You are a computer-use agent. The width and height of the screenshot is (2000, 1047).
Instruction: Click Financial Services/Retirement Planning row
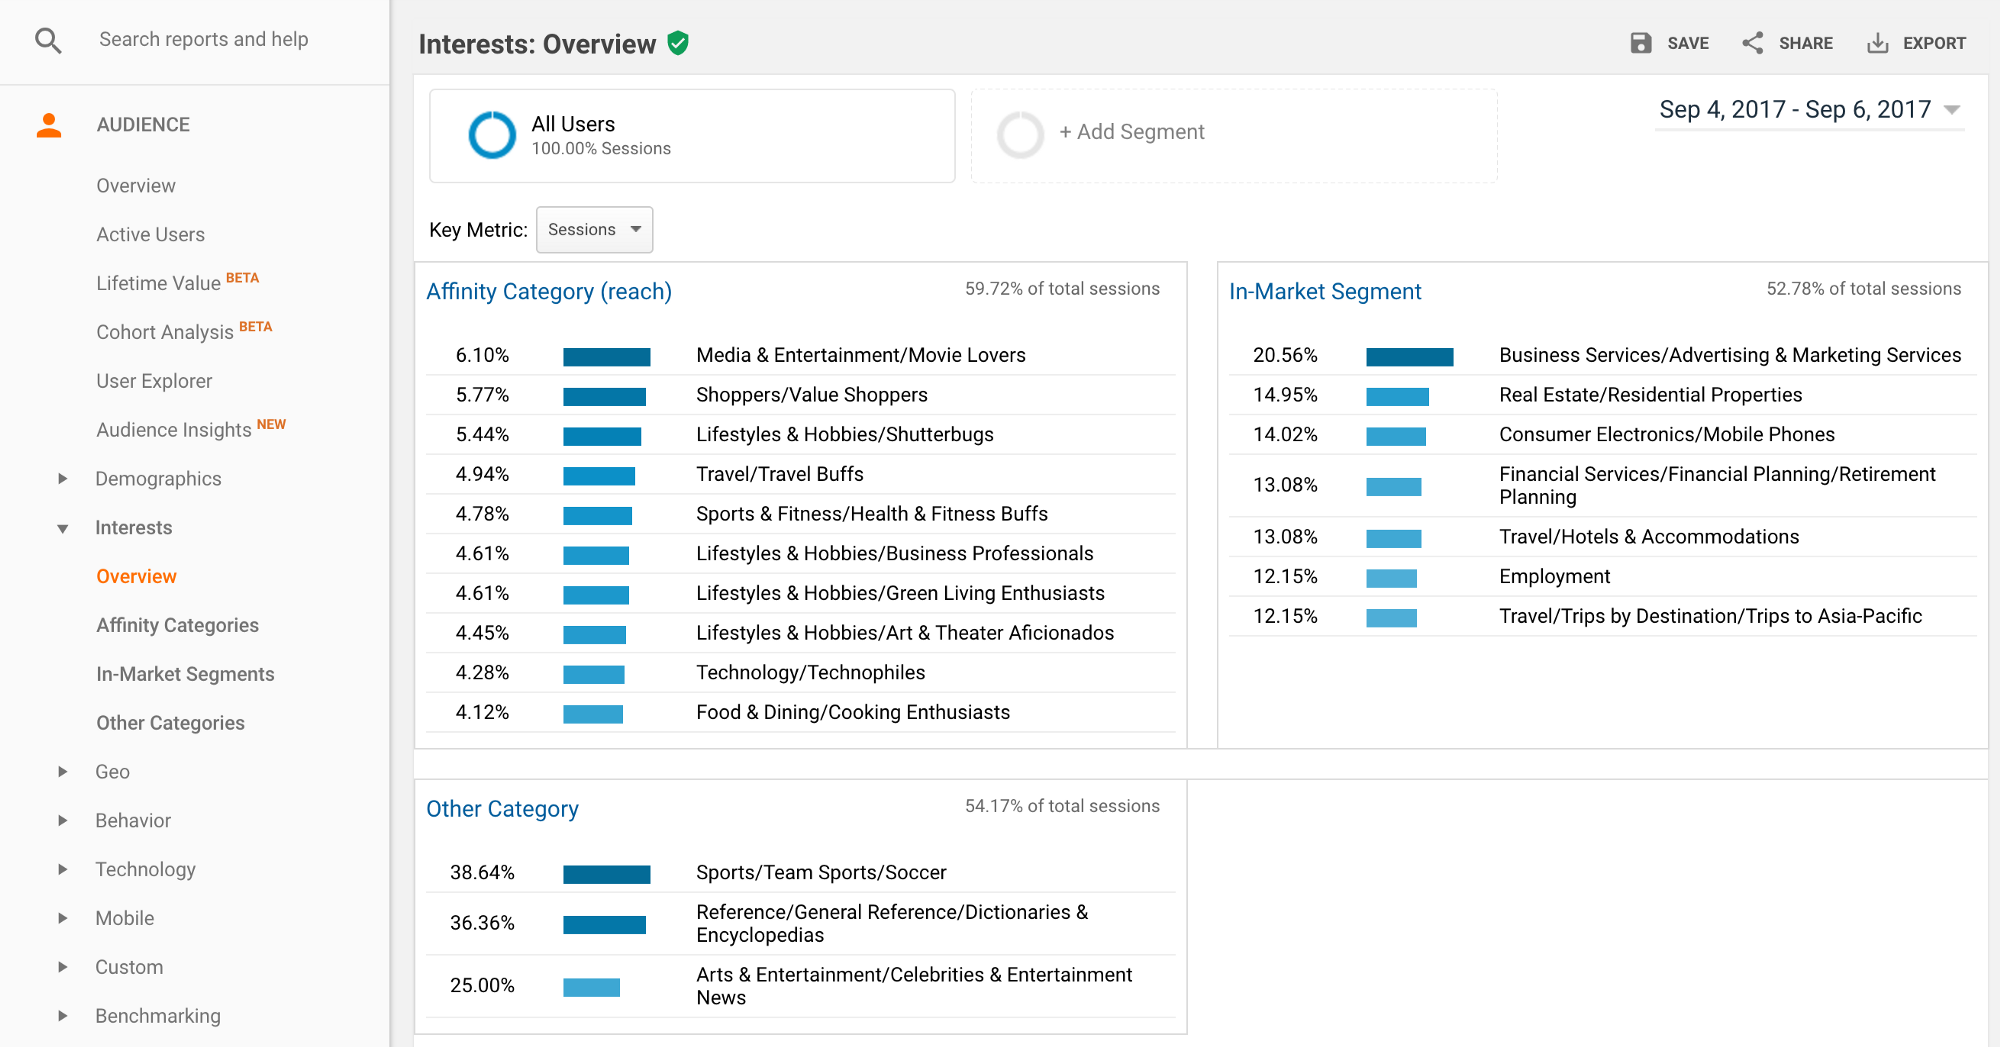tap(1603, 486)
